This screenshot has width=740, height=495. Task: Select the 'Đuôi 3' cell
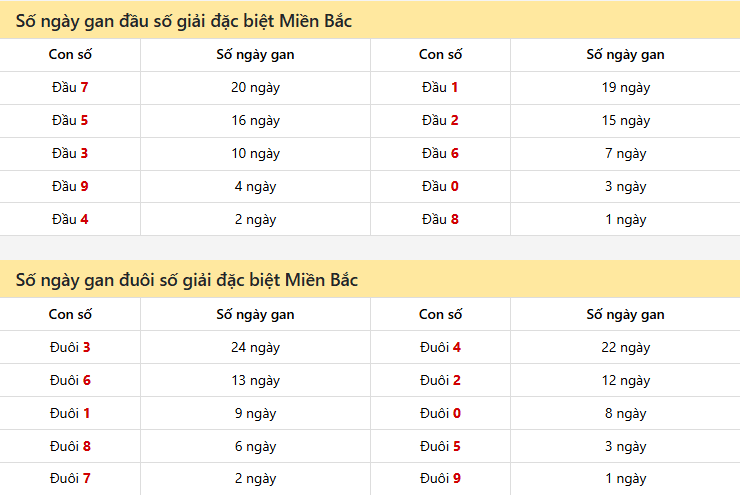[x=70, y=348]
